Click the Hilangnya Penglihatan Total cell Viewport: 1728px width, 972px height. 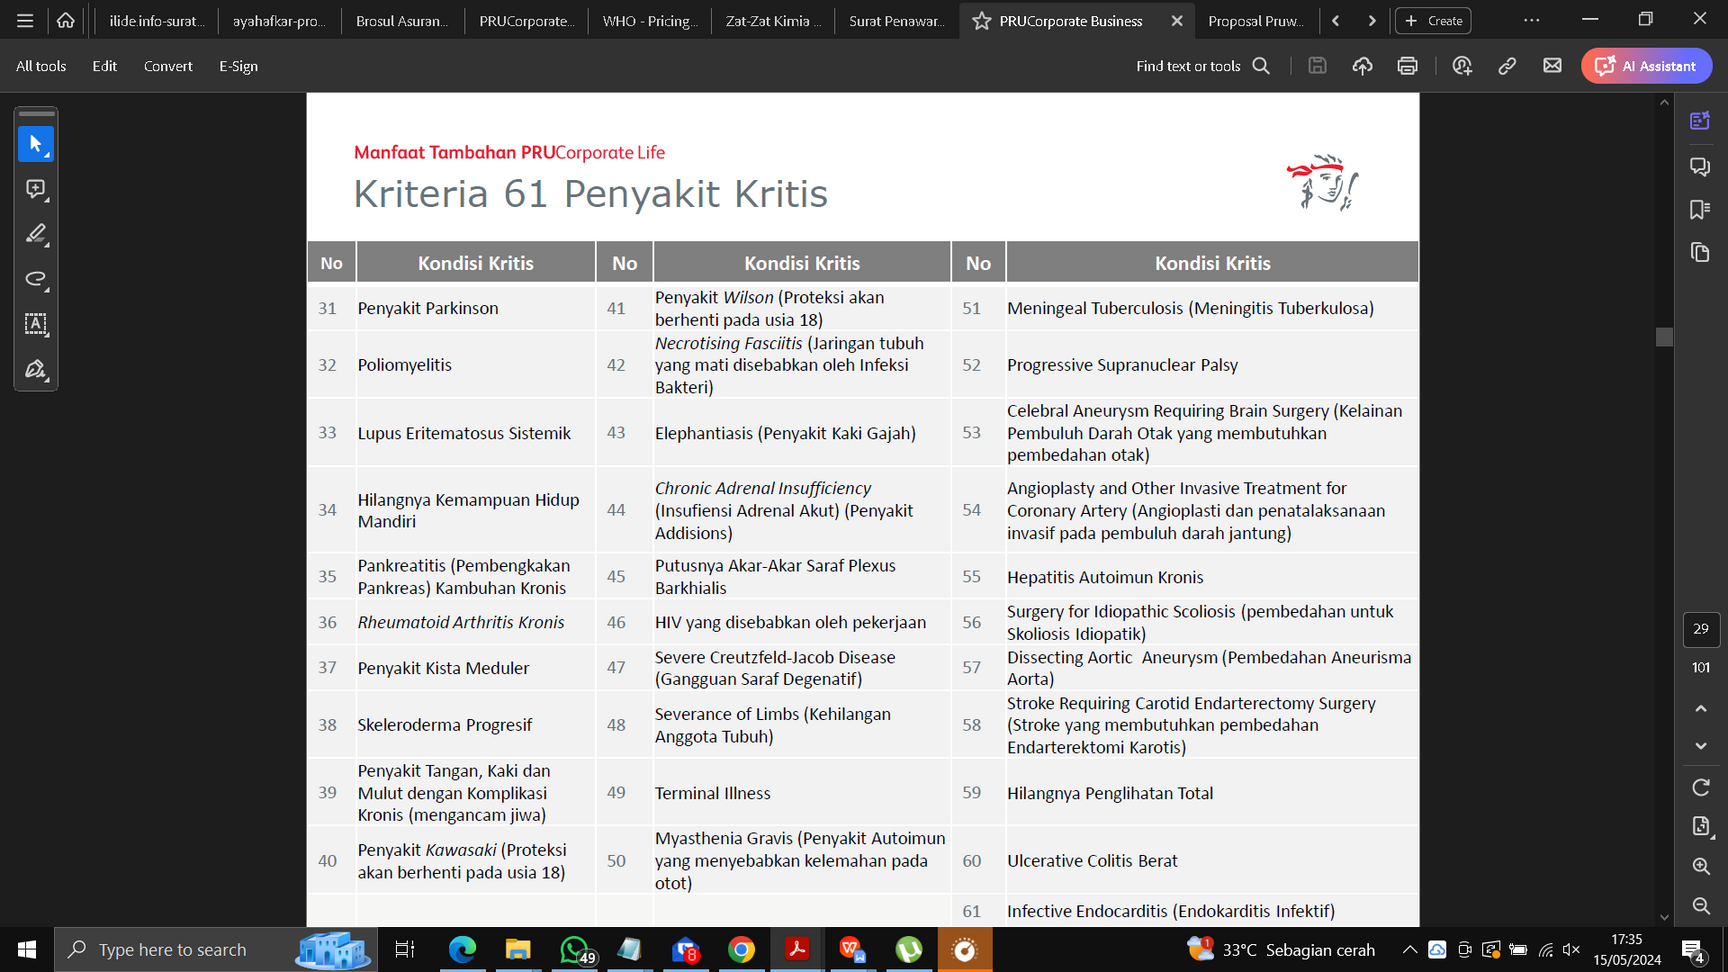click(x=1212, y=793)
